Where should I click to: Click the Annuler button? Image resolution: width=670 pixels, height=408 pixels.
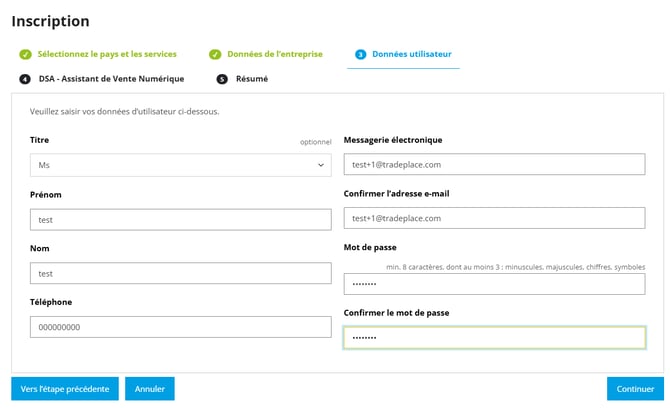150,388
